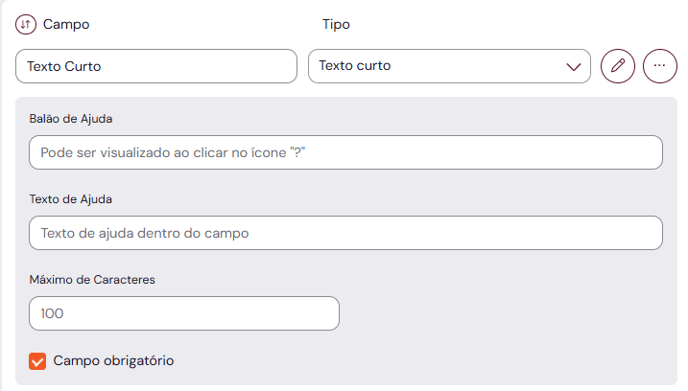Click the 'Texto de ajuda dentro do campo' placeholder
Image resolution: width=688 pixels, height=391 pixels.
[x=145, y=233]
